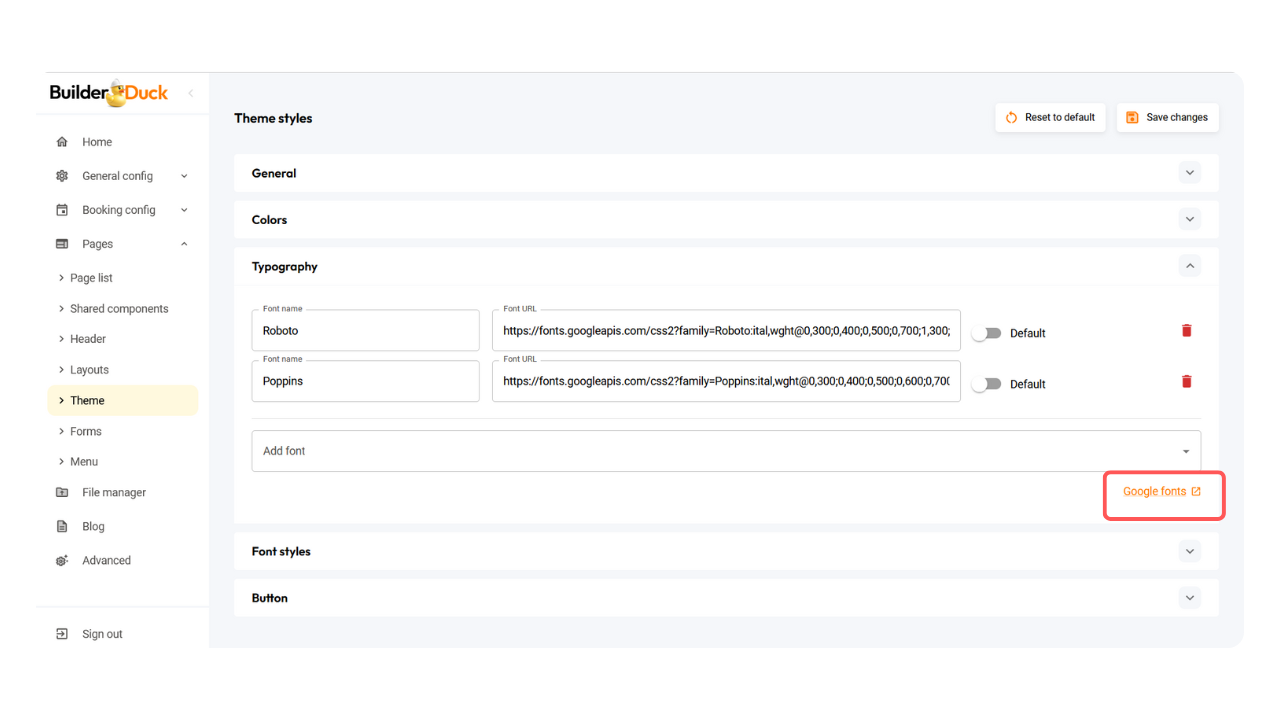Expand the Font styles section
1280x720 pixels.
(x=1189, y=551)
